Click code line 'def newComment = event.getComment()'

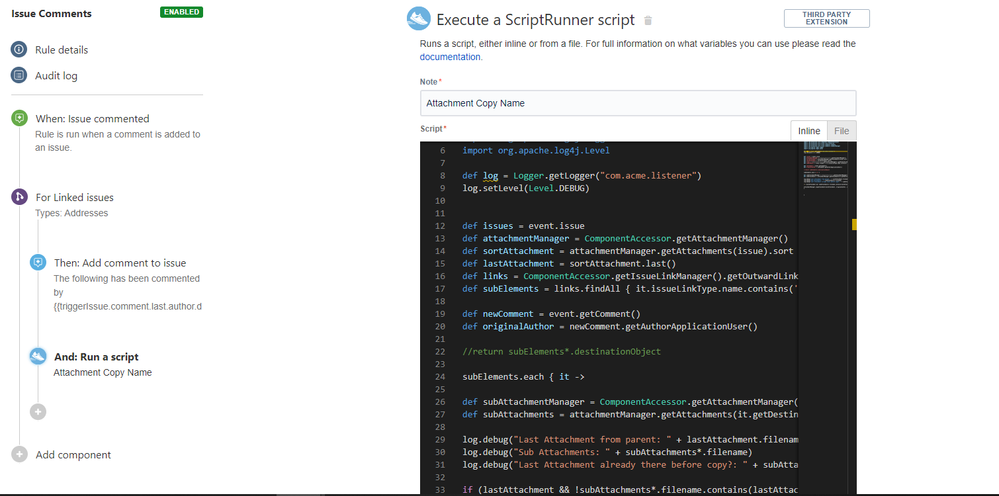pyautogui.click(x=551, y=314)
